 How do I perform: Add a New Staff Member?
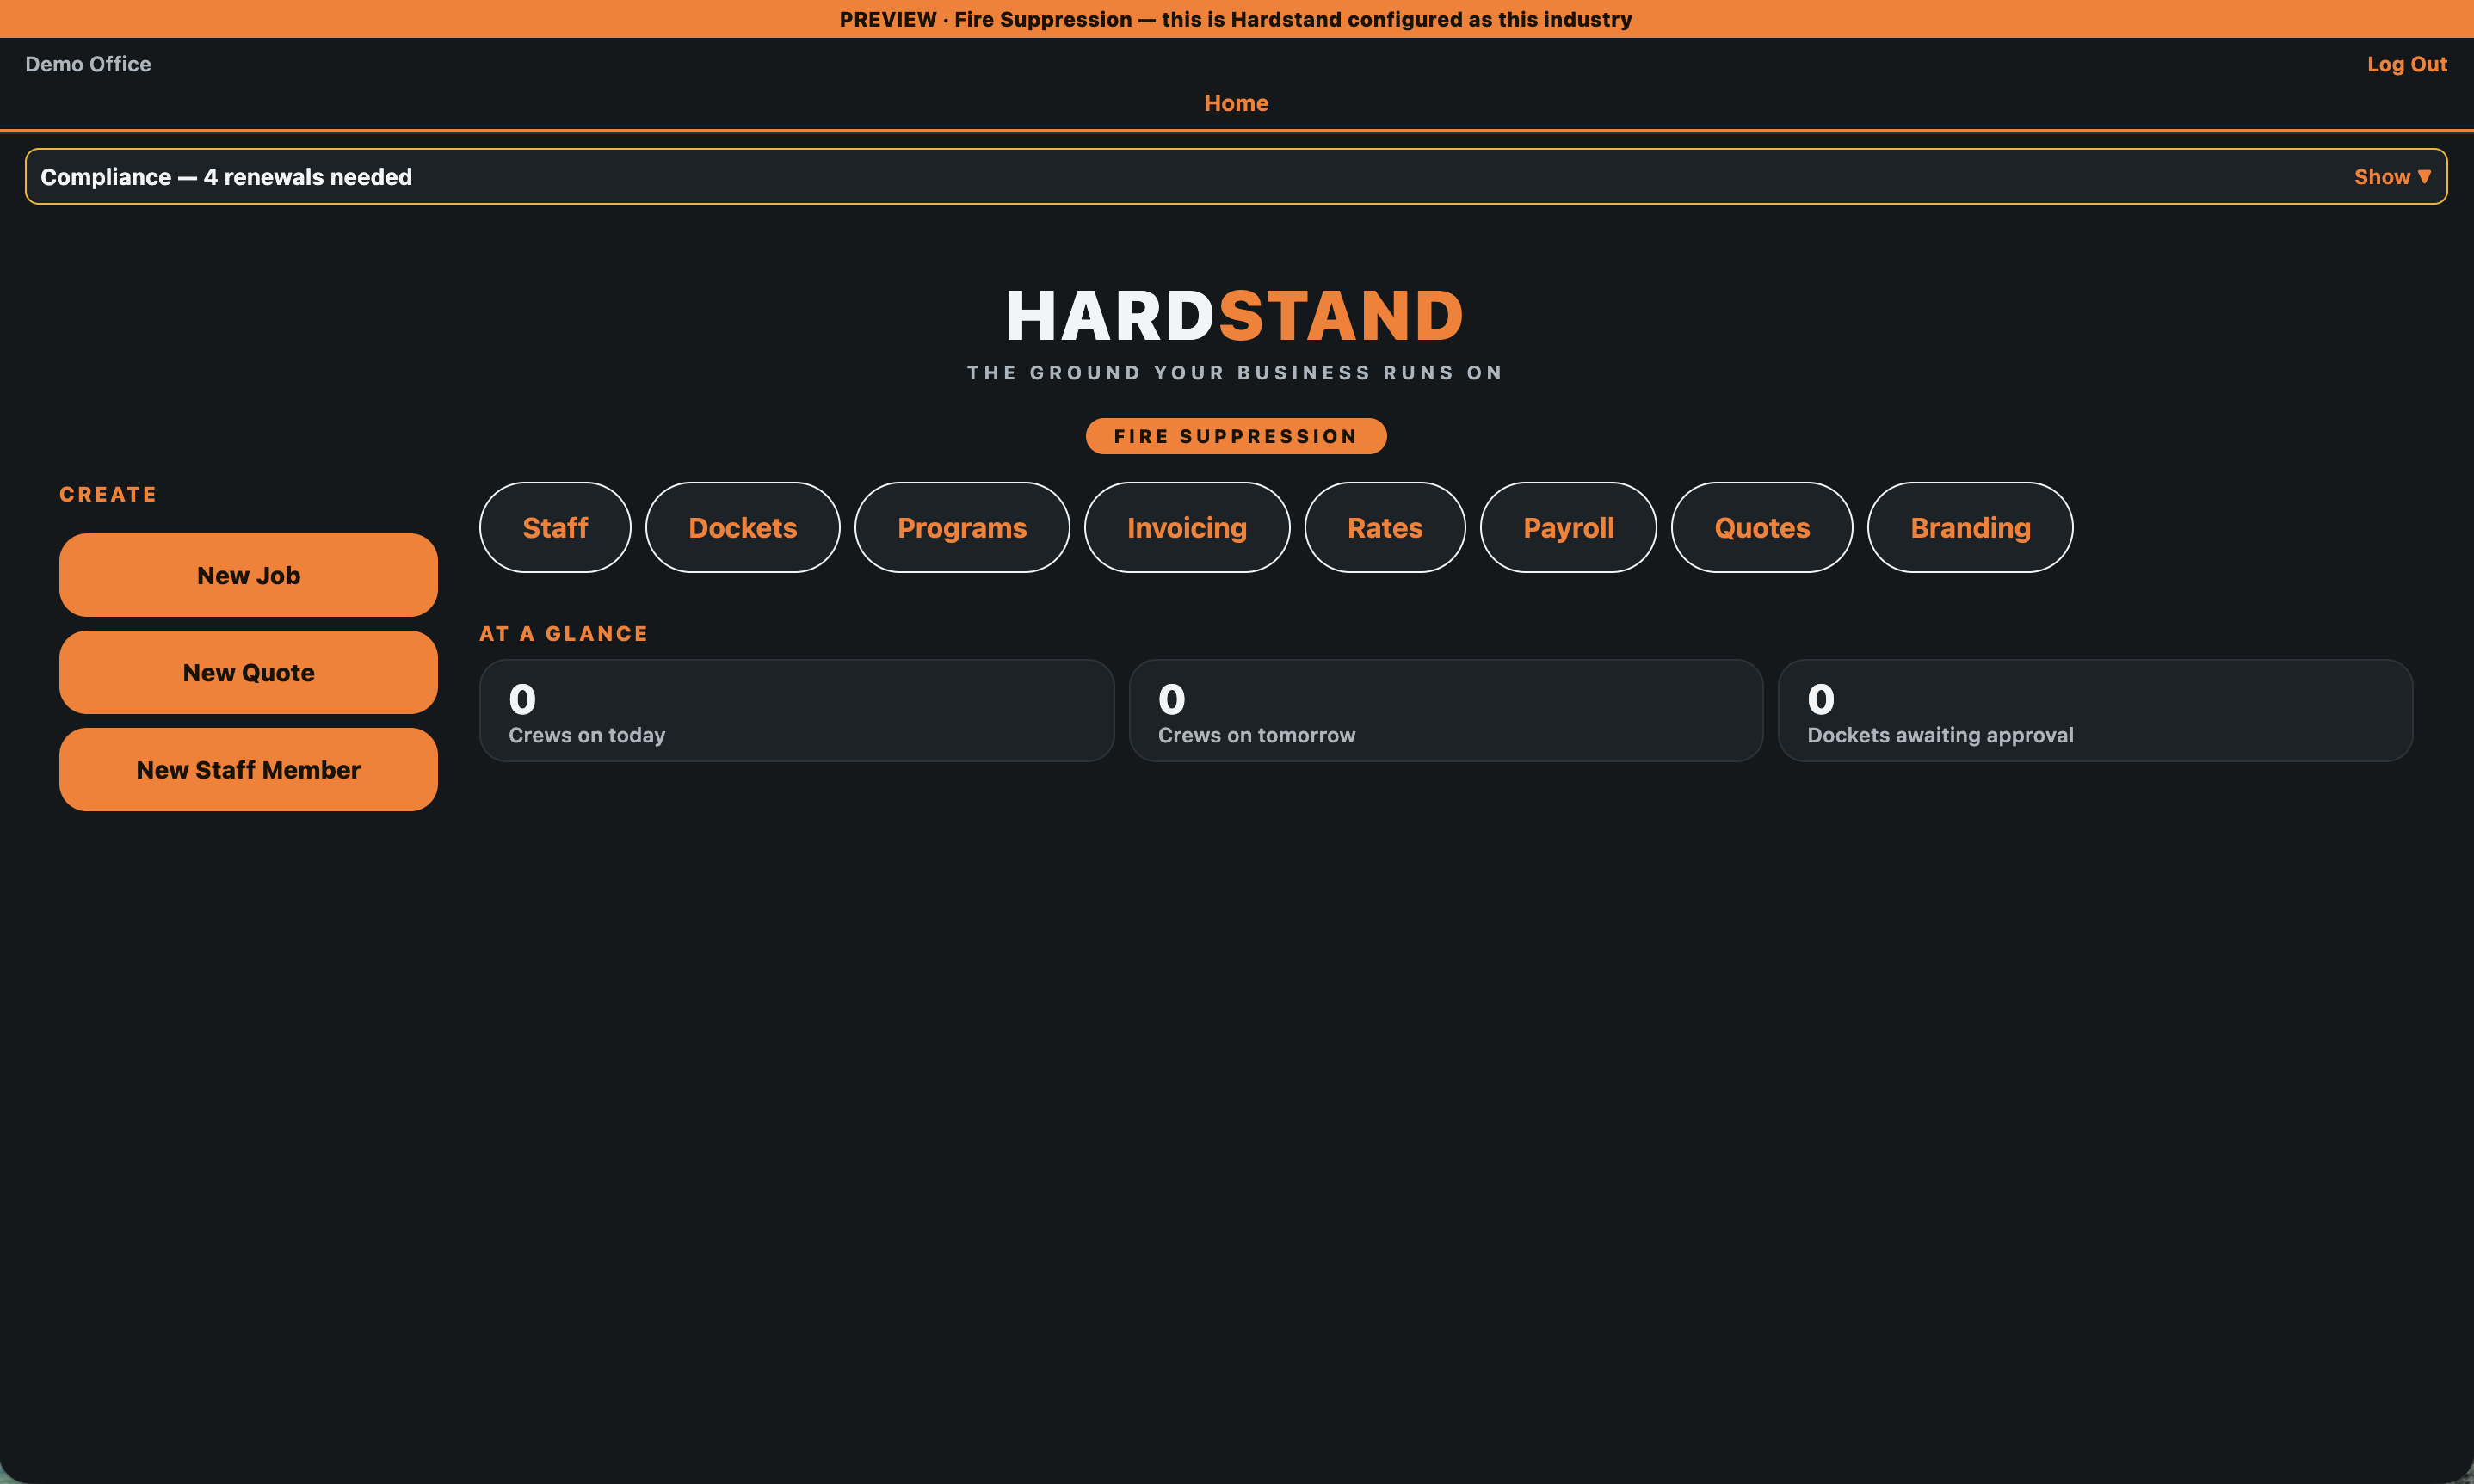[x=248, y=769]
